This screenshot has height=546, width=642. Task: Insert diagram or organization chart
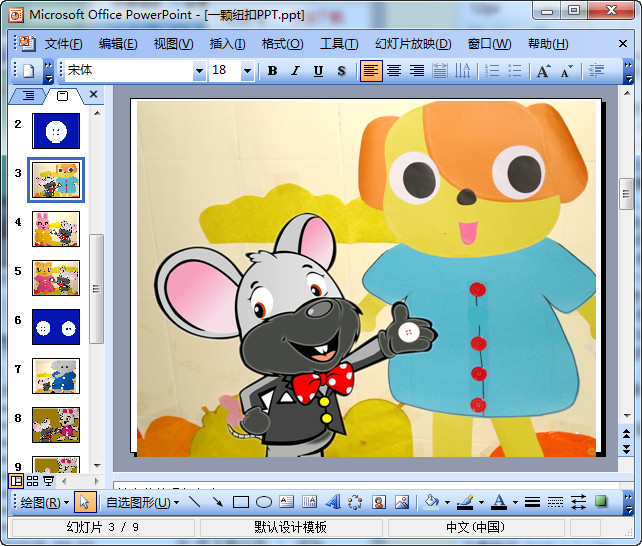[355, 502]
